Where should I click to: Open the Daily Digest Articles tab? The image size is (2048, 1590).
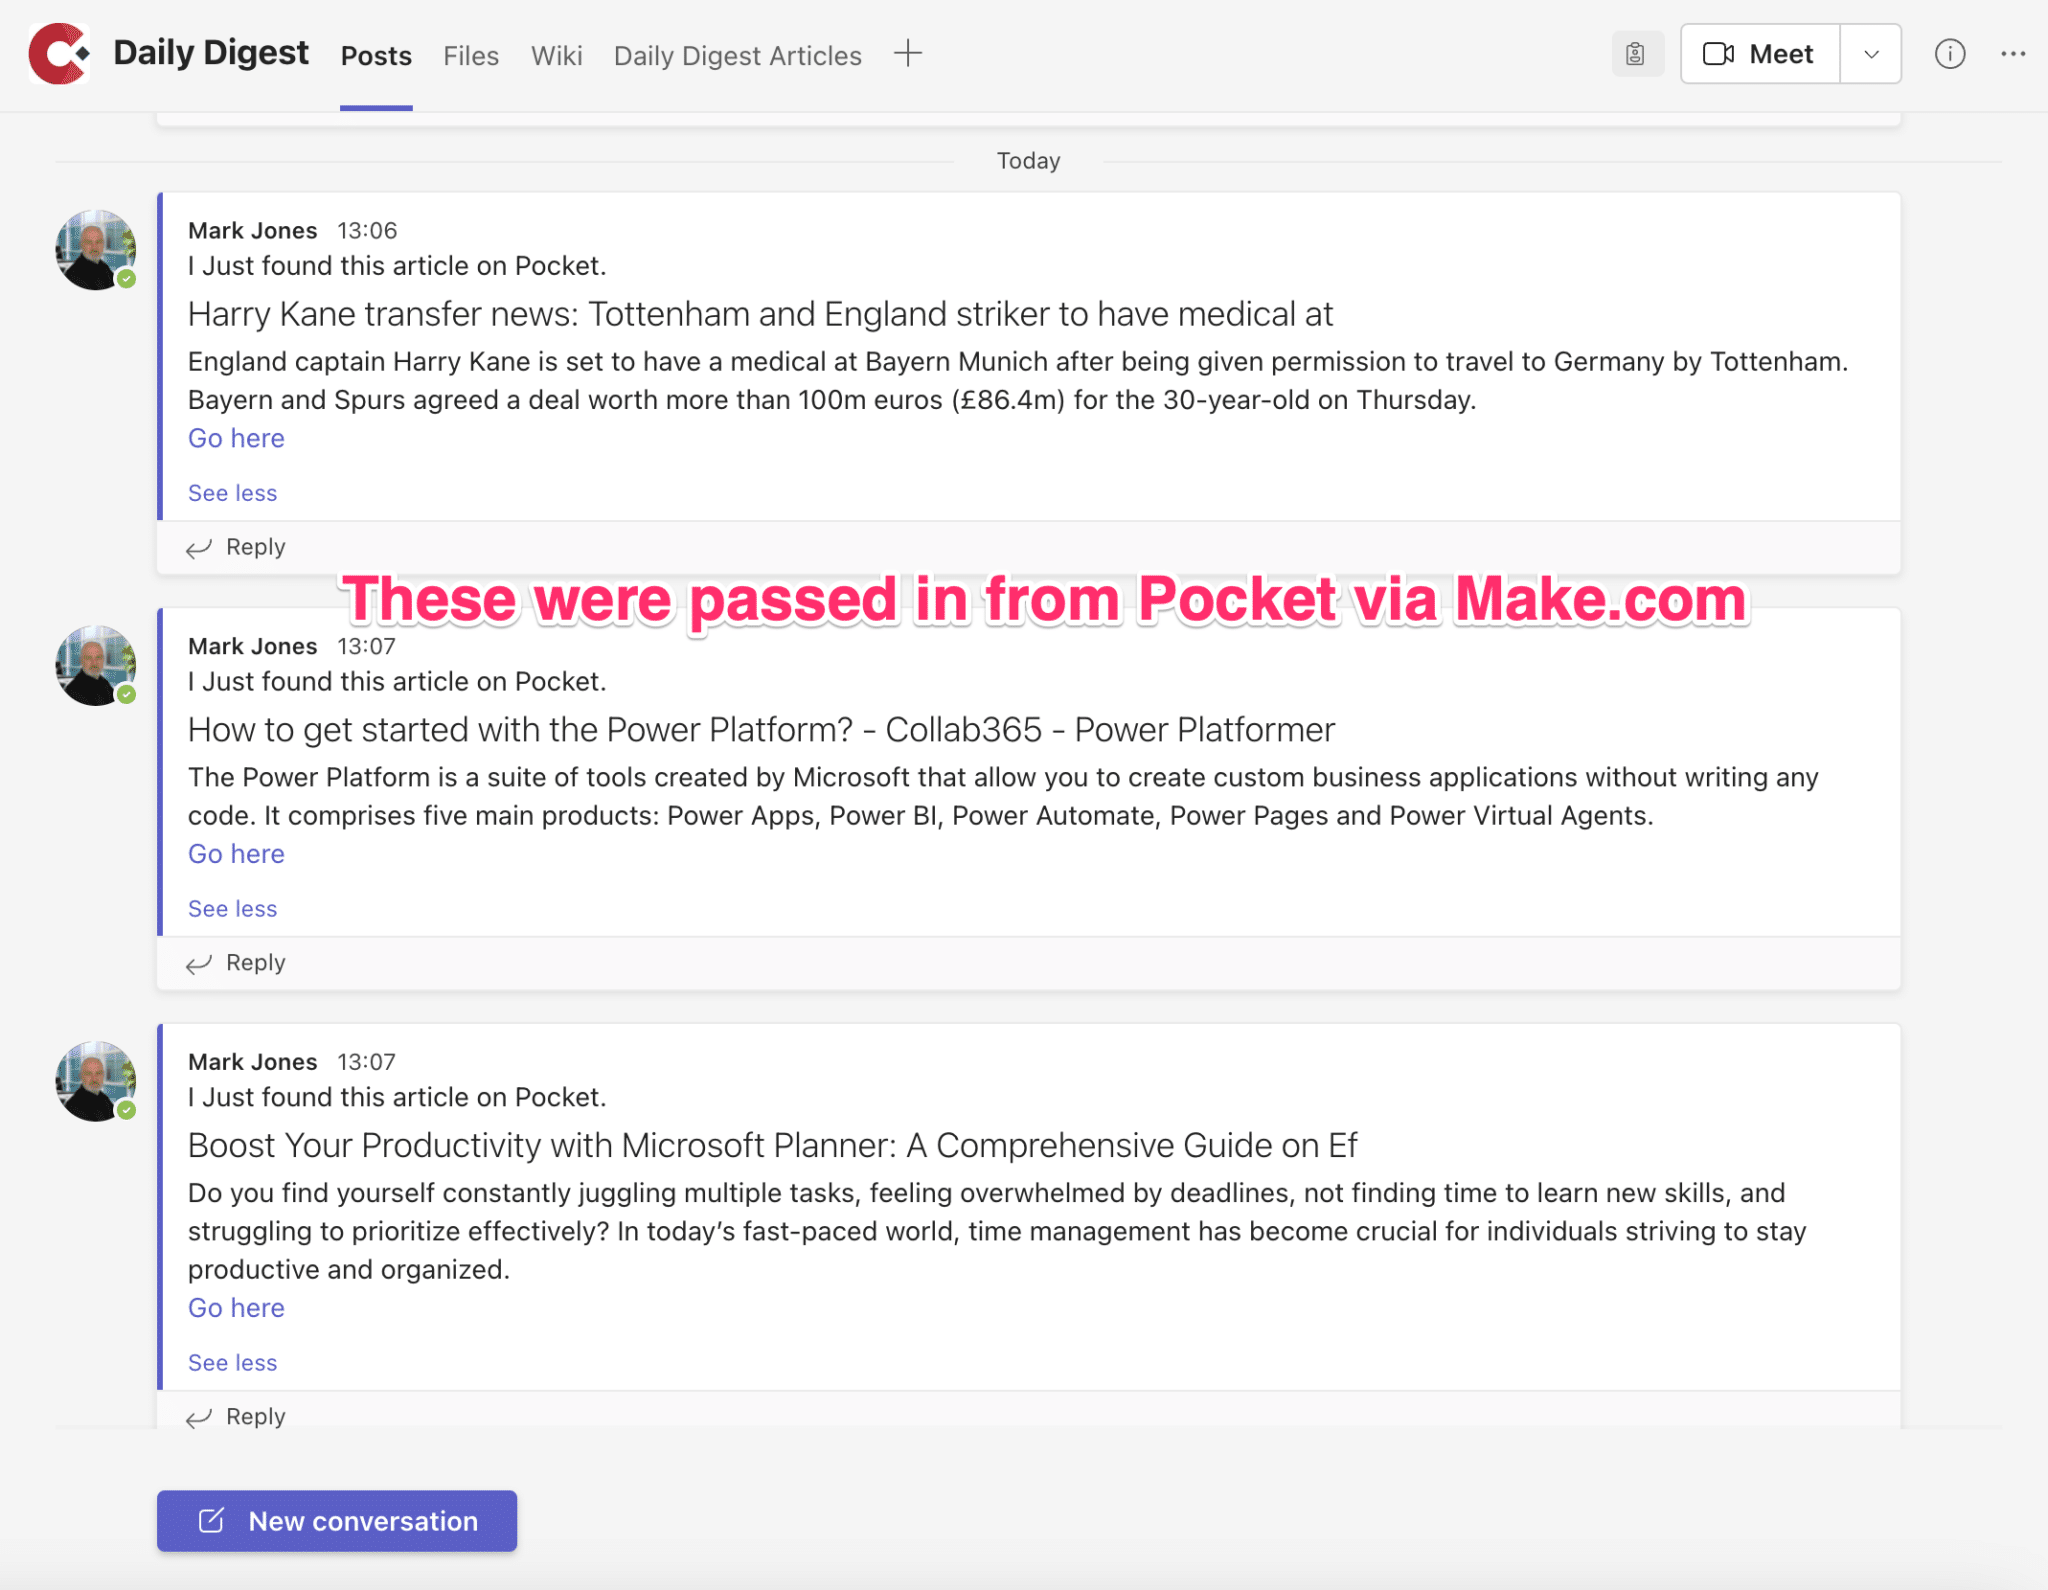click(x=738, y=56)
